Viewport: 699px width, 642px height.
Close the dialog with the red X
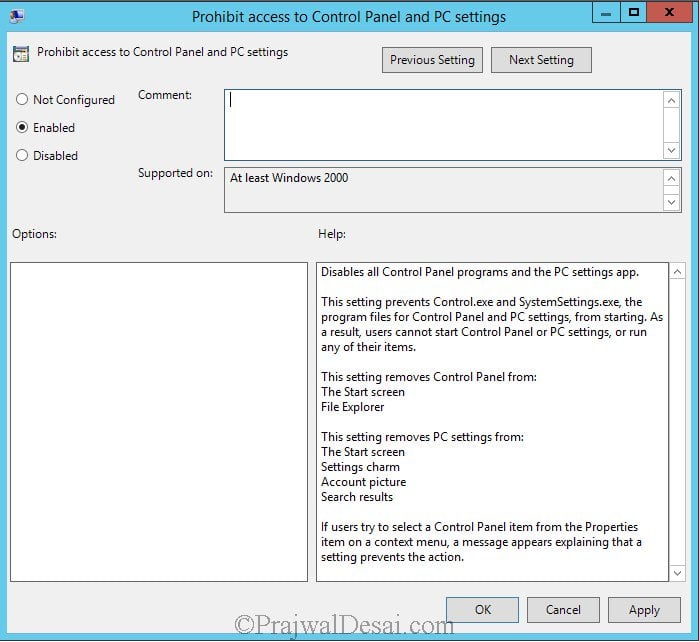point(669,12)
